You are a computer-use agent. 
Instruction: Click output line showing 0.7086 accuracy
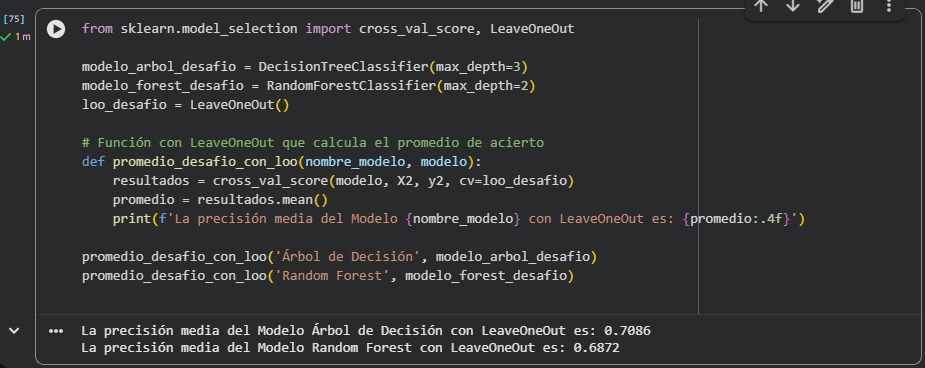tap(366, 331)
